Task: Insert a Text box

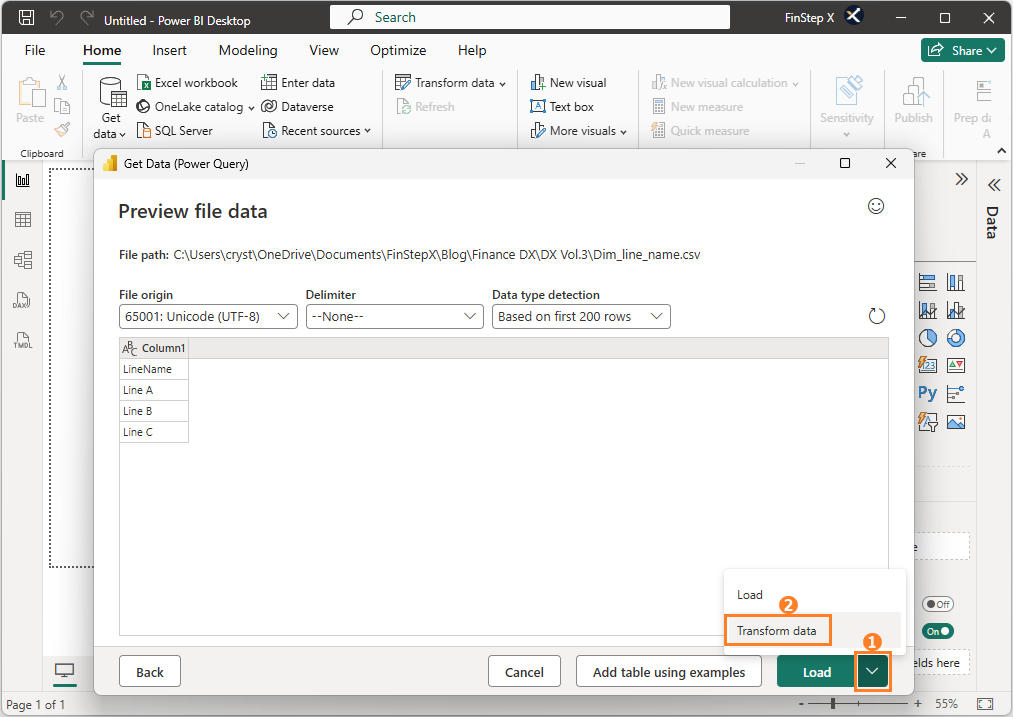Action: pyautogui.click(x=562, y=107)
